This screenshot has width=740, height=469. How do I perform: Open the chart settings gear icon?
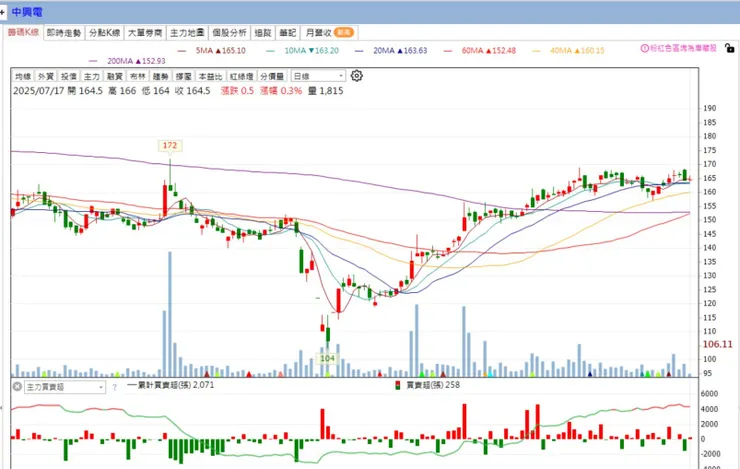tap(357, 75)
